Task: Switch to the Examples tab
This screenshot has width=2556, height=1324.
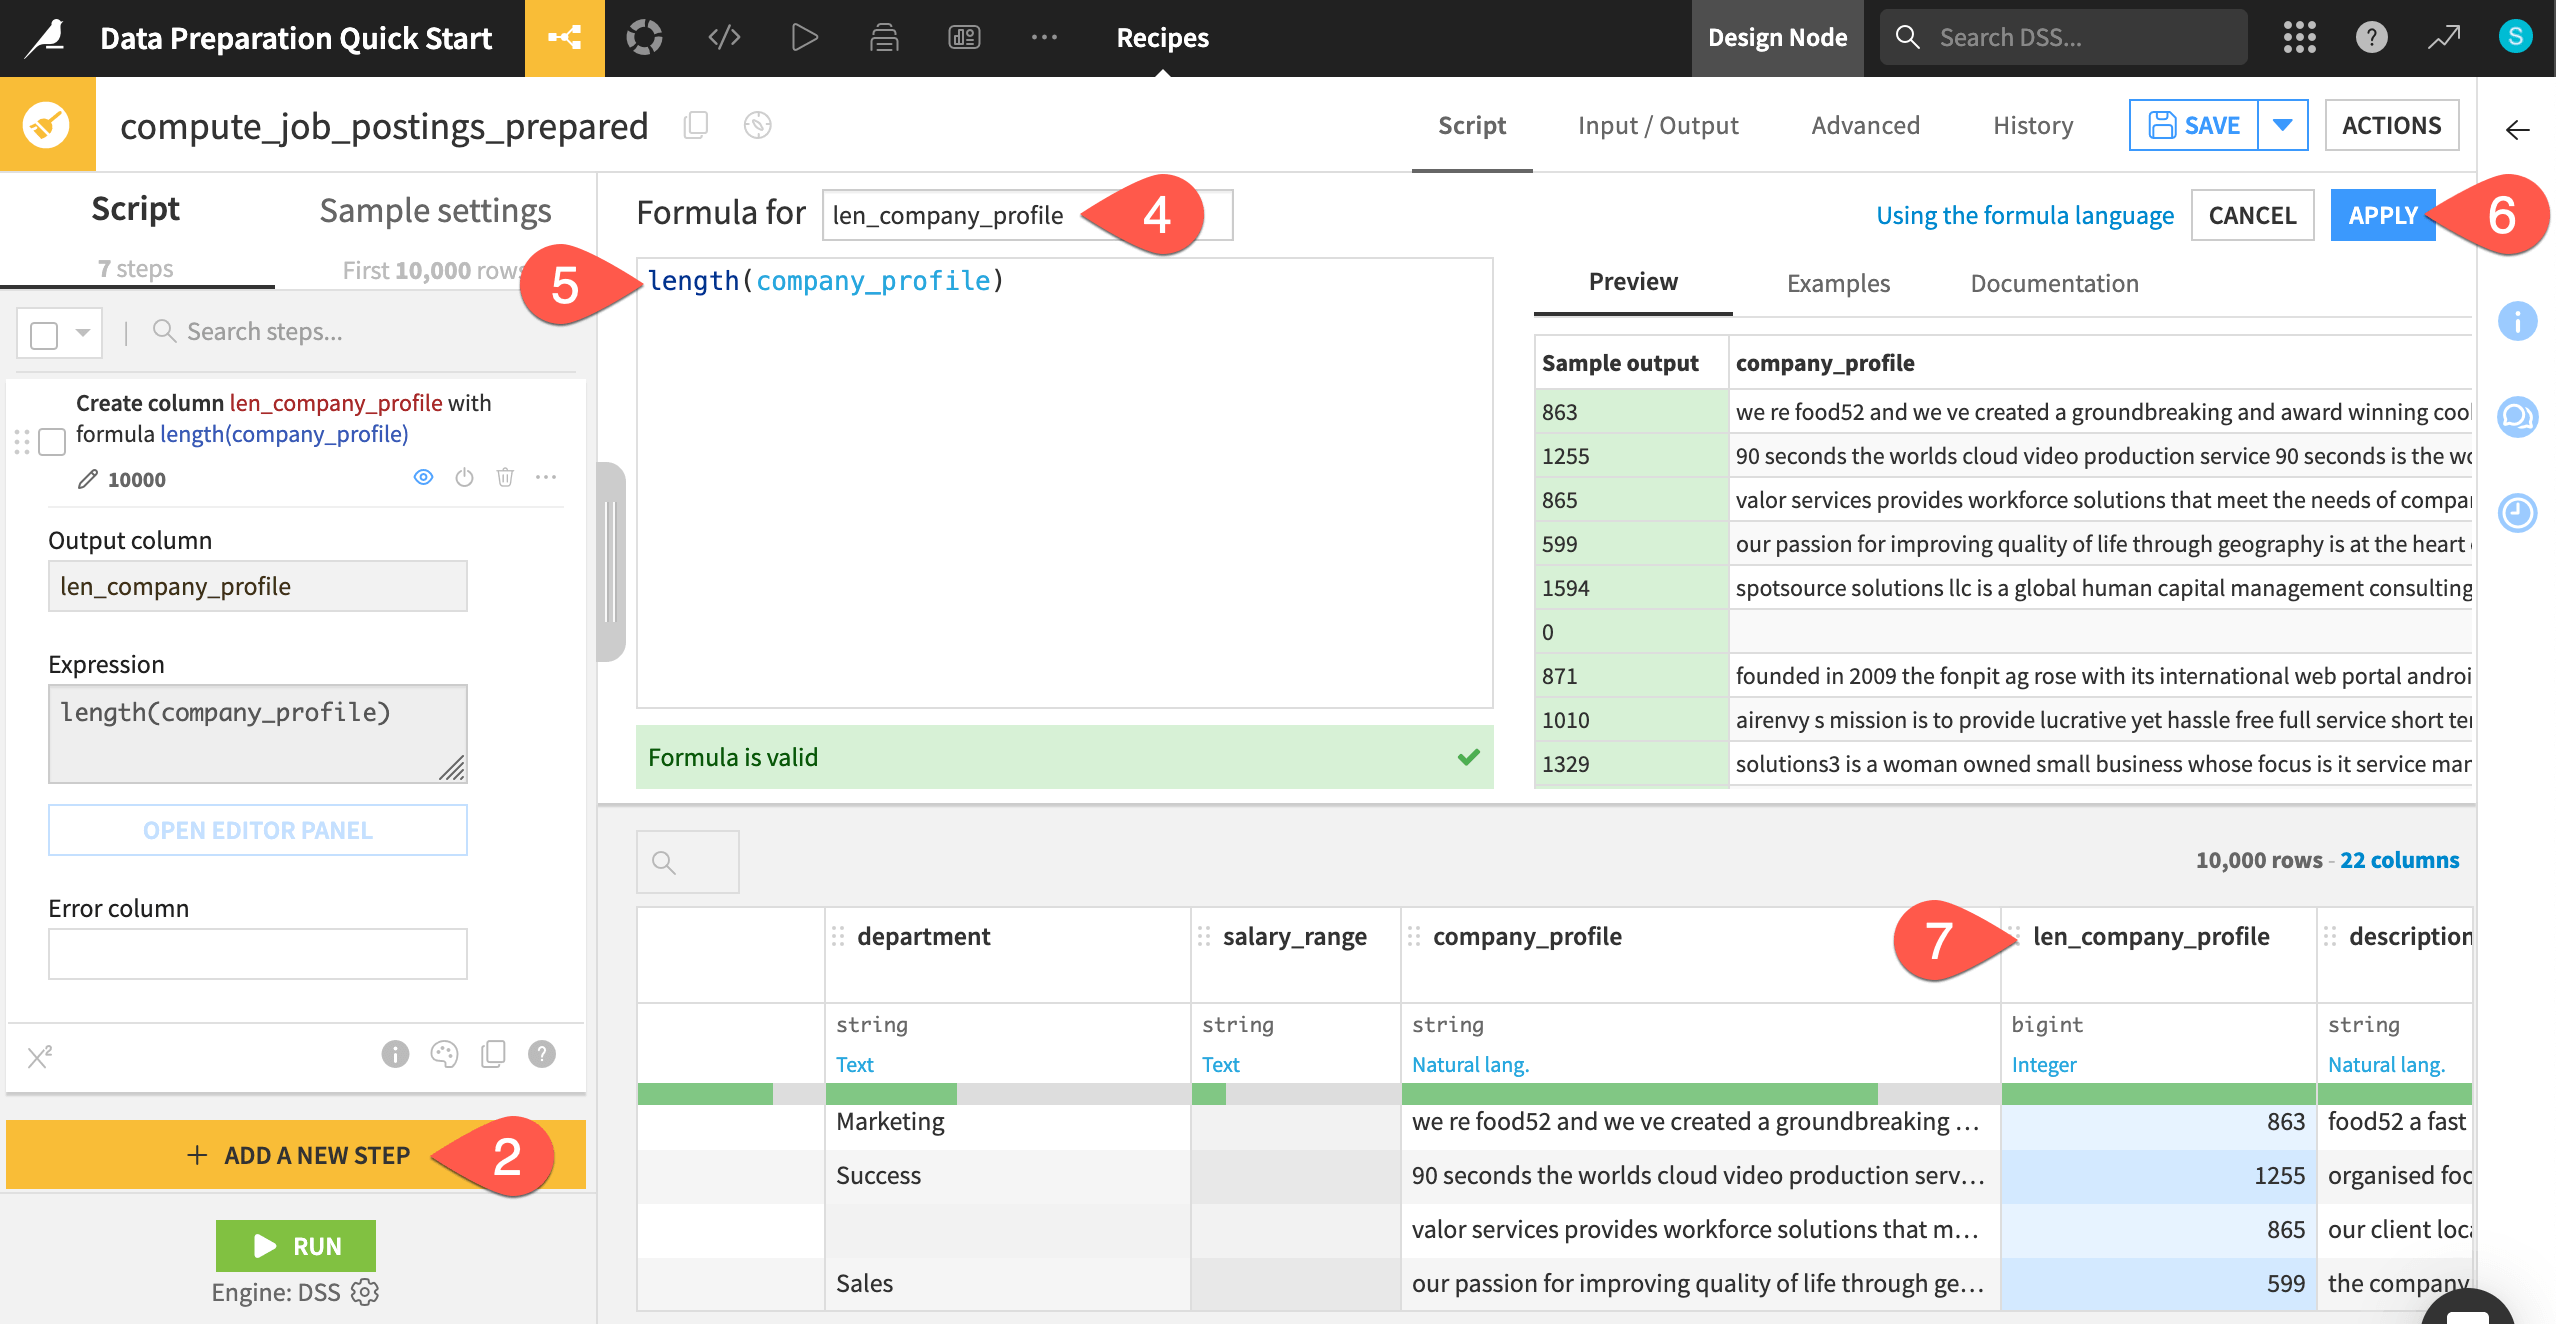Action: click(x=1838, y=284)
